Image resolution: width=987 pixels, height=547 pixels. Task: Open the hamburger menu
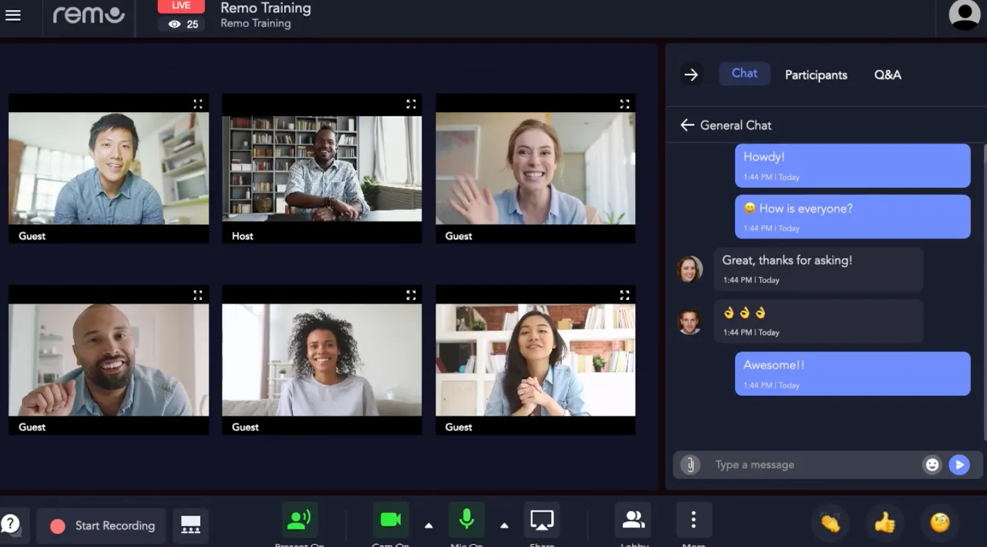point(13,15)
